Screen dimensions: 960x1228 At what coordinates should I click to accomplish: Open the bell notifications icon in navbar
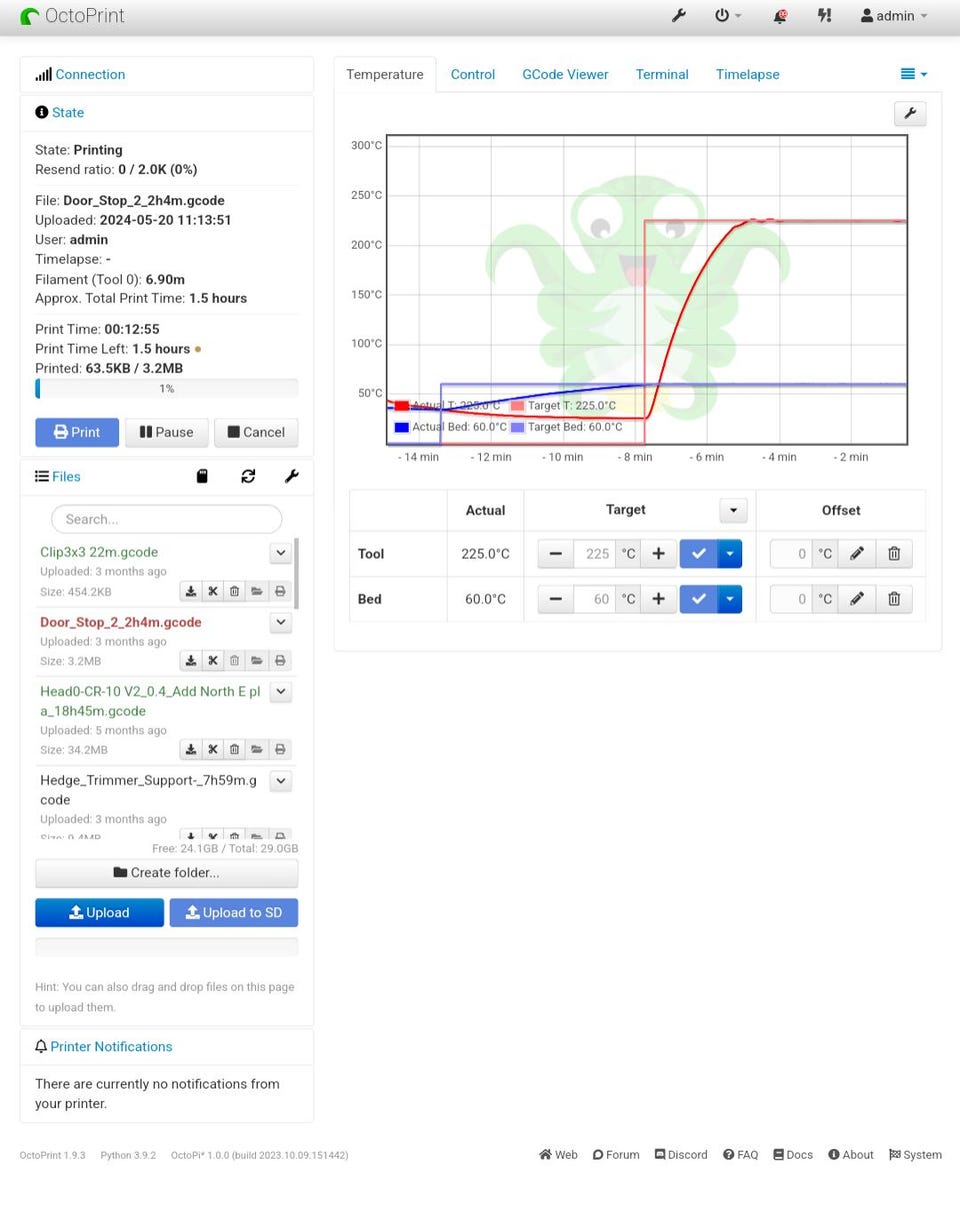pos(780,16)
